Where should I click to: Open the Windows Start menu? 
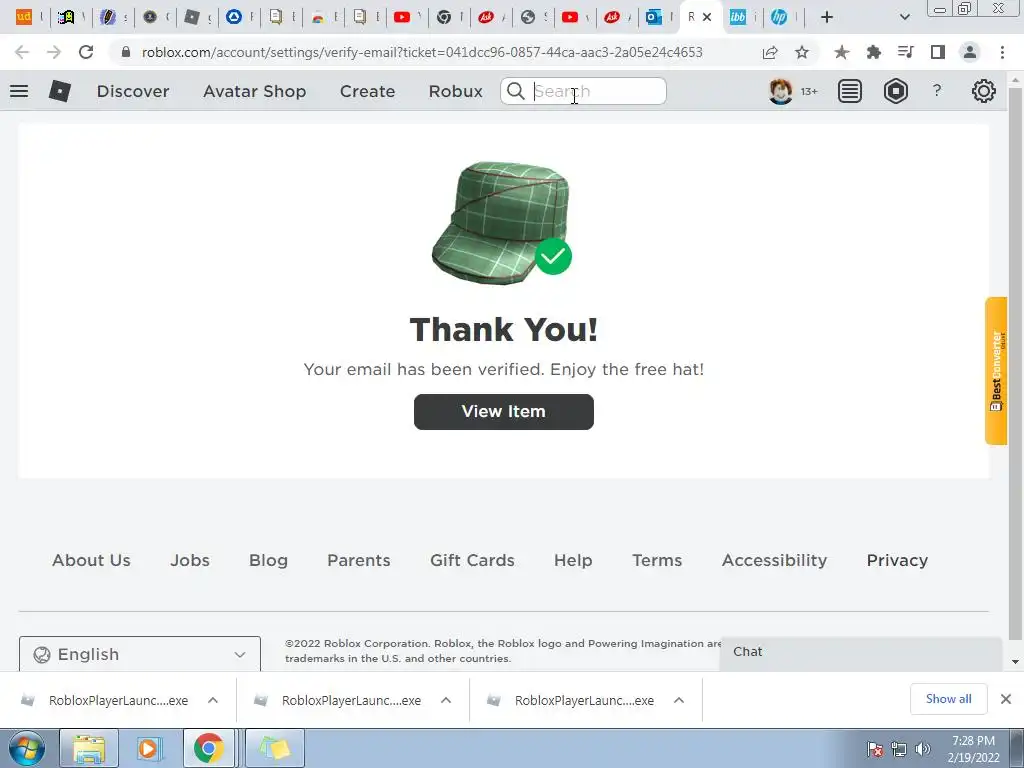(27, 748)
